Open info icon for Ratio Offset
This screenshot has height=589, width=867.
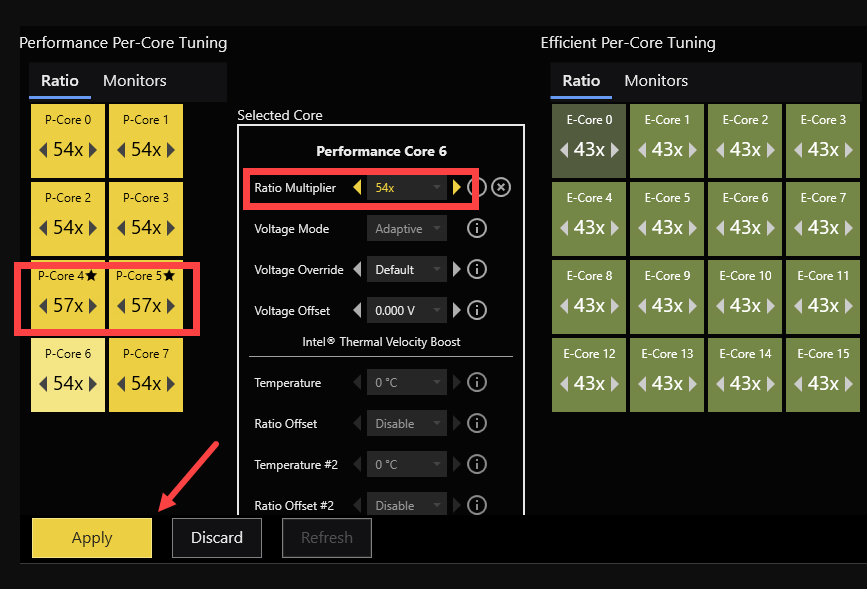coord(477,423)
